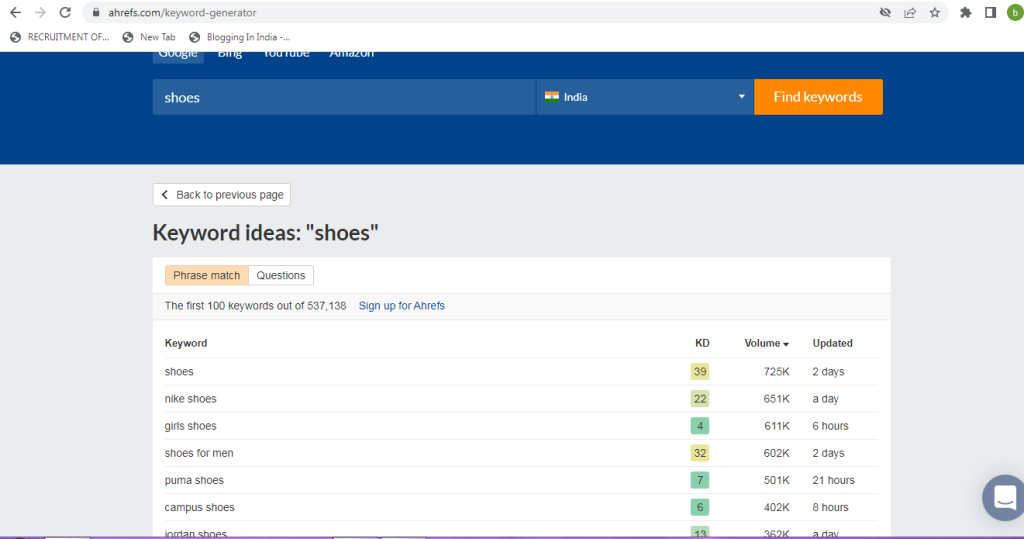Click the Updated column header
The width and height of the screenshot is (1024, 539).
(833, 343)
